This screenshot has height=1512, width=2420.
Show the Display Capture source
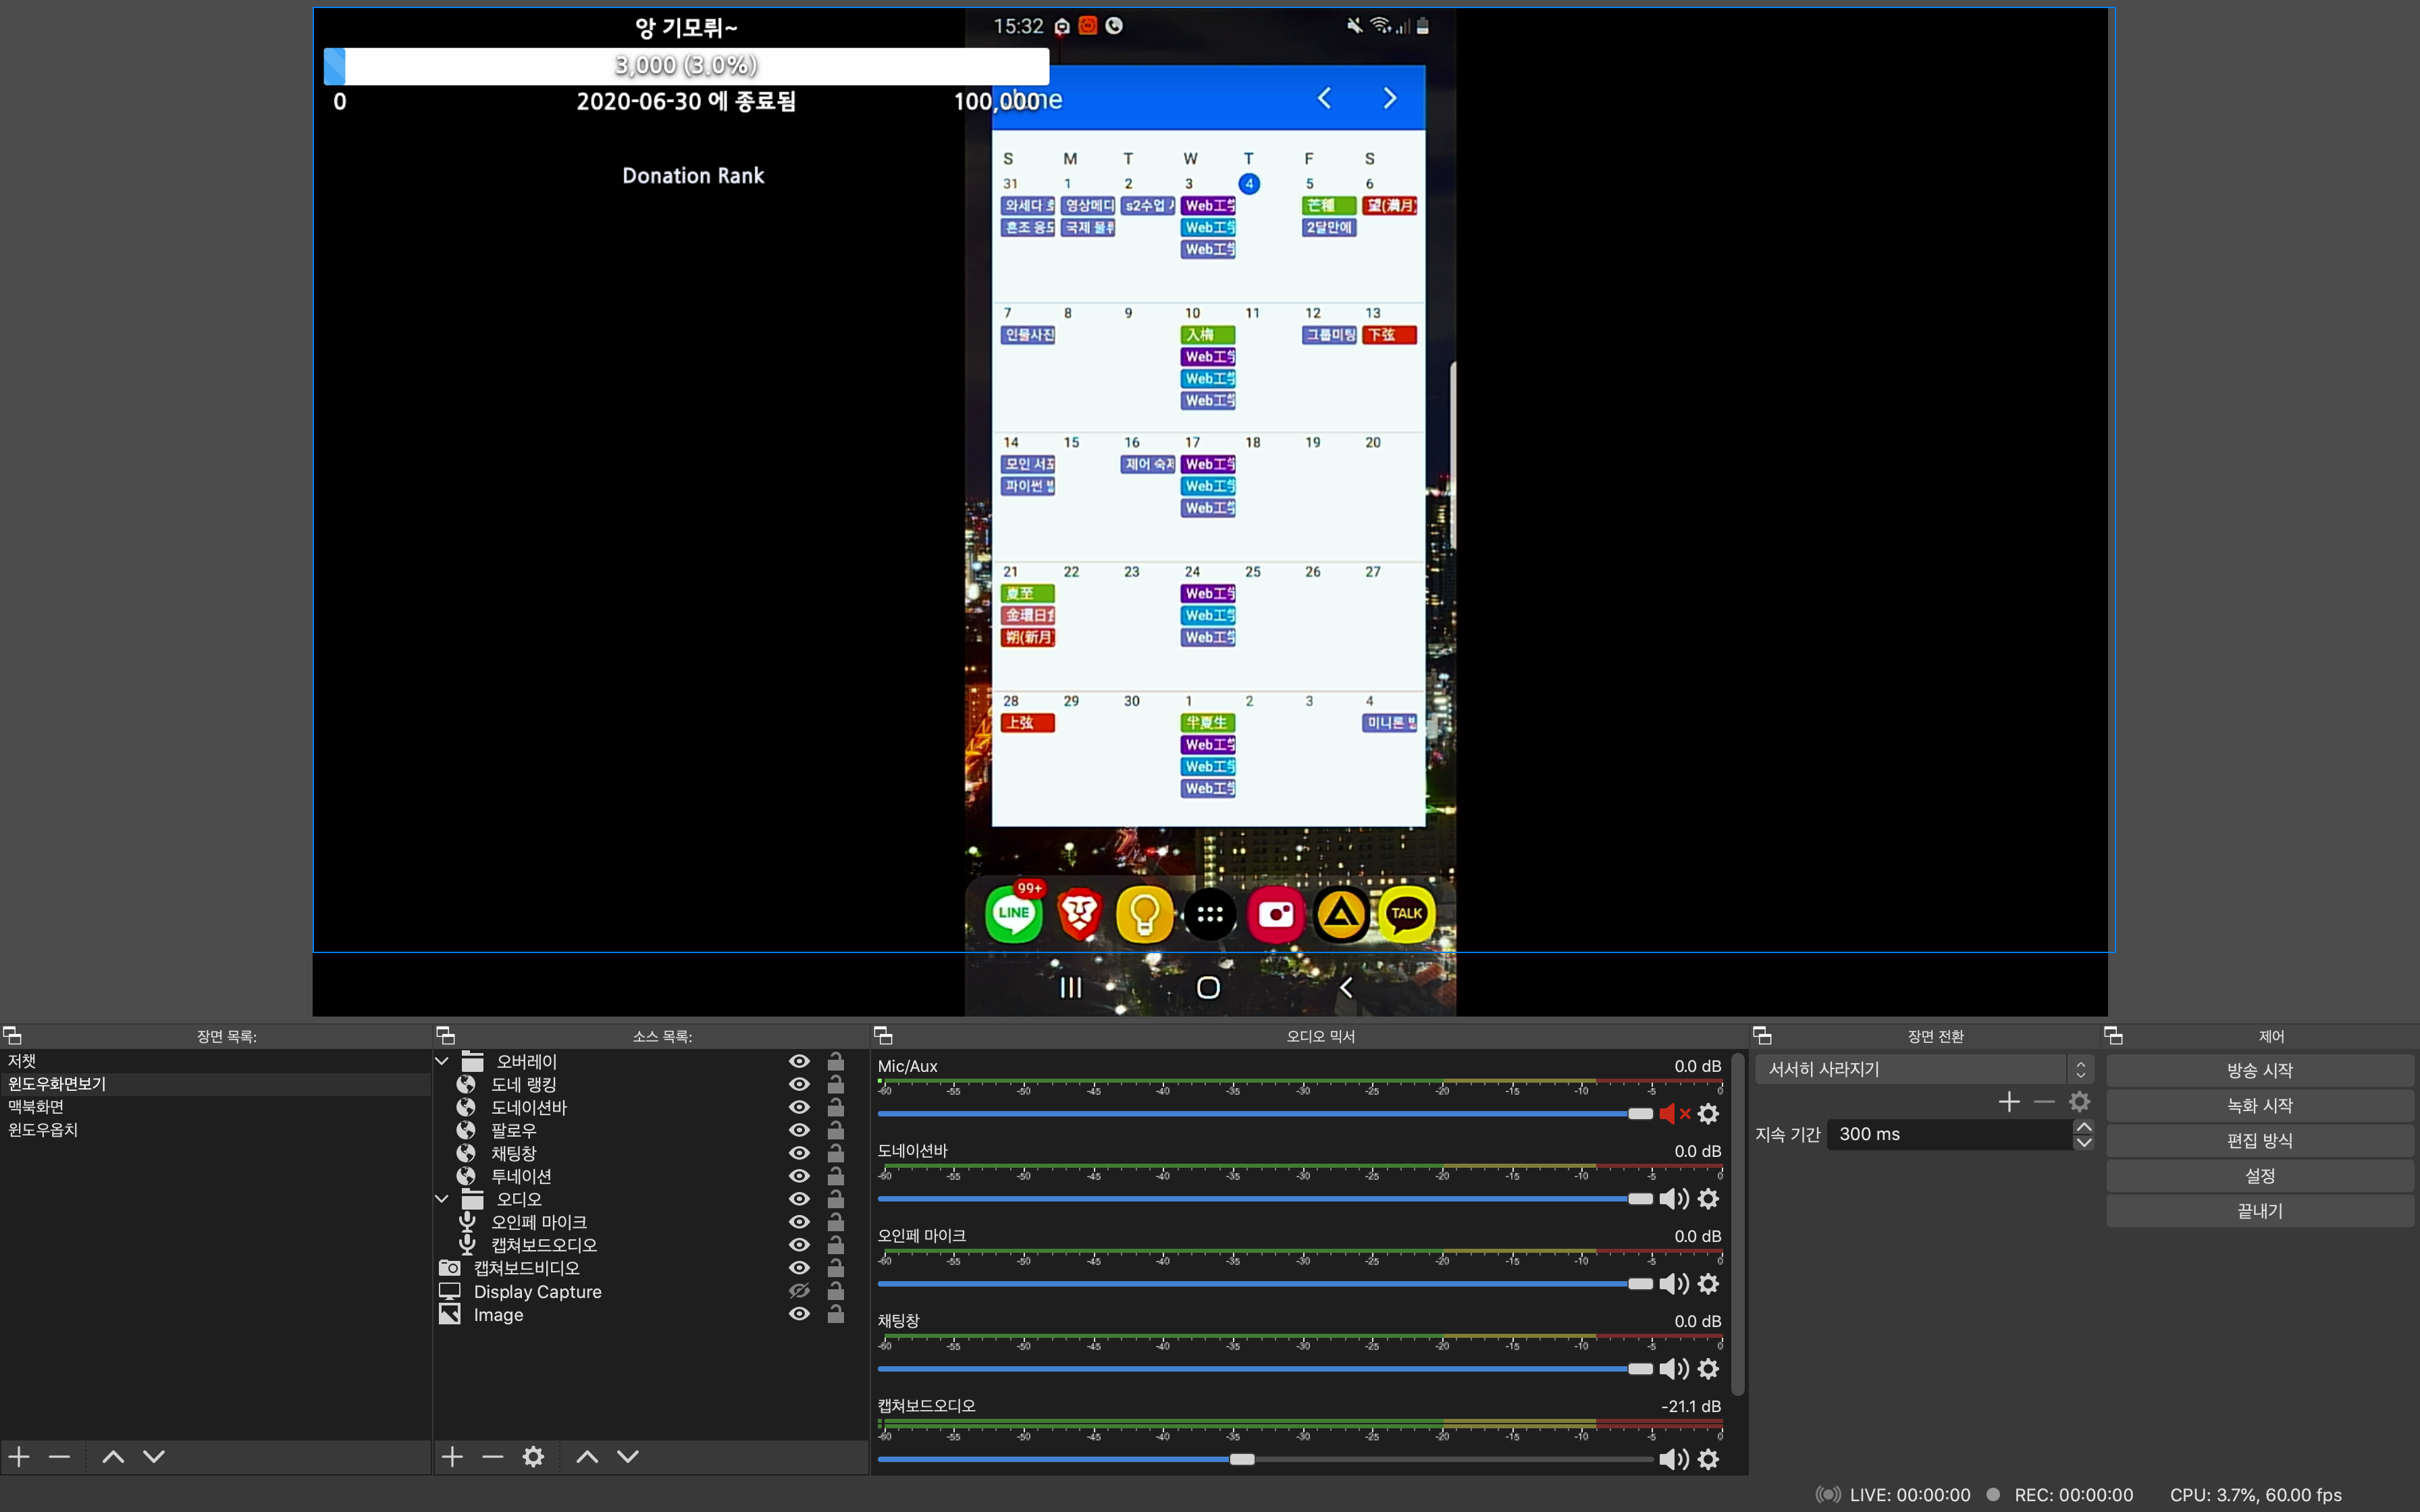(x=799, y=1291)
